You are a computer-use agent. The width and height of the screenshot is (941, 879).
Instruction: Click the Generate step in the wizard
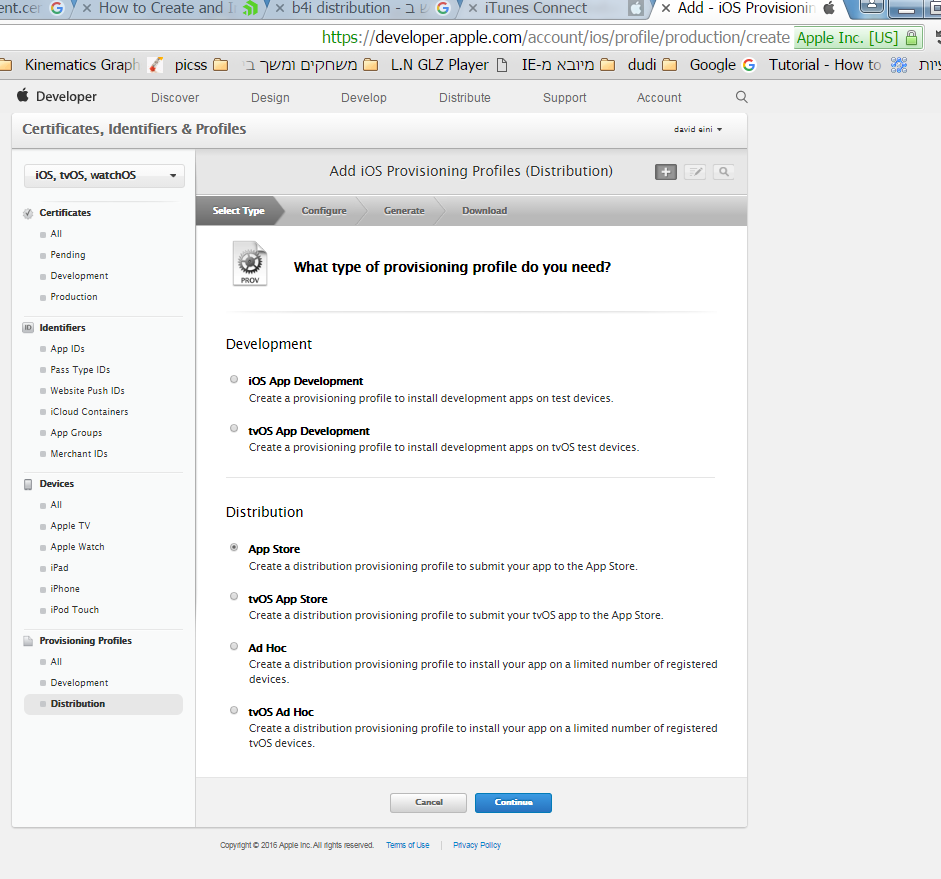pyautogui.click(x=404, y=211)
